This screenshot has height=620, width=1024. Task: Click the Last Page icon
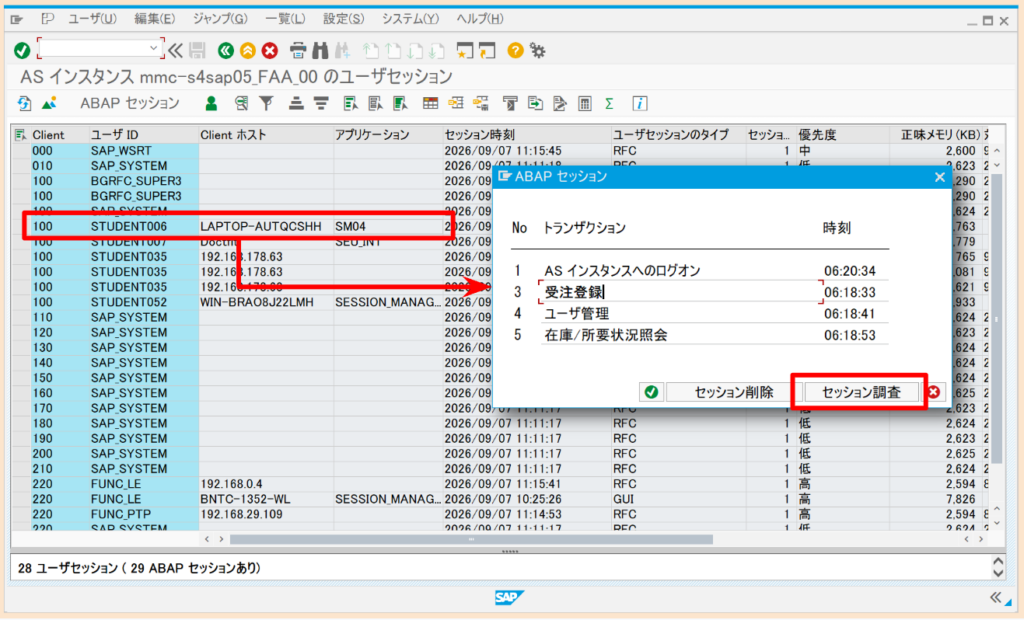(437, 50)
